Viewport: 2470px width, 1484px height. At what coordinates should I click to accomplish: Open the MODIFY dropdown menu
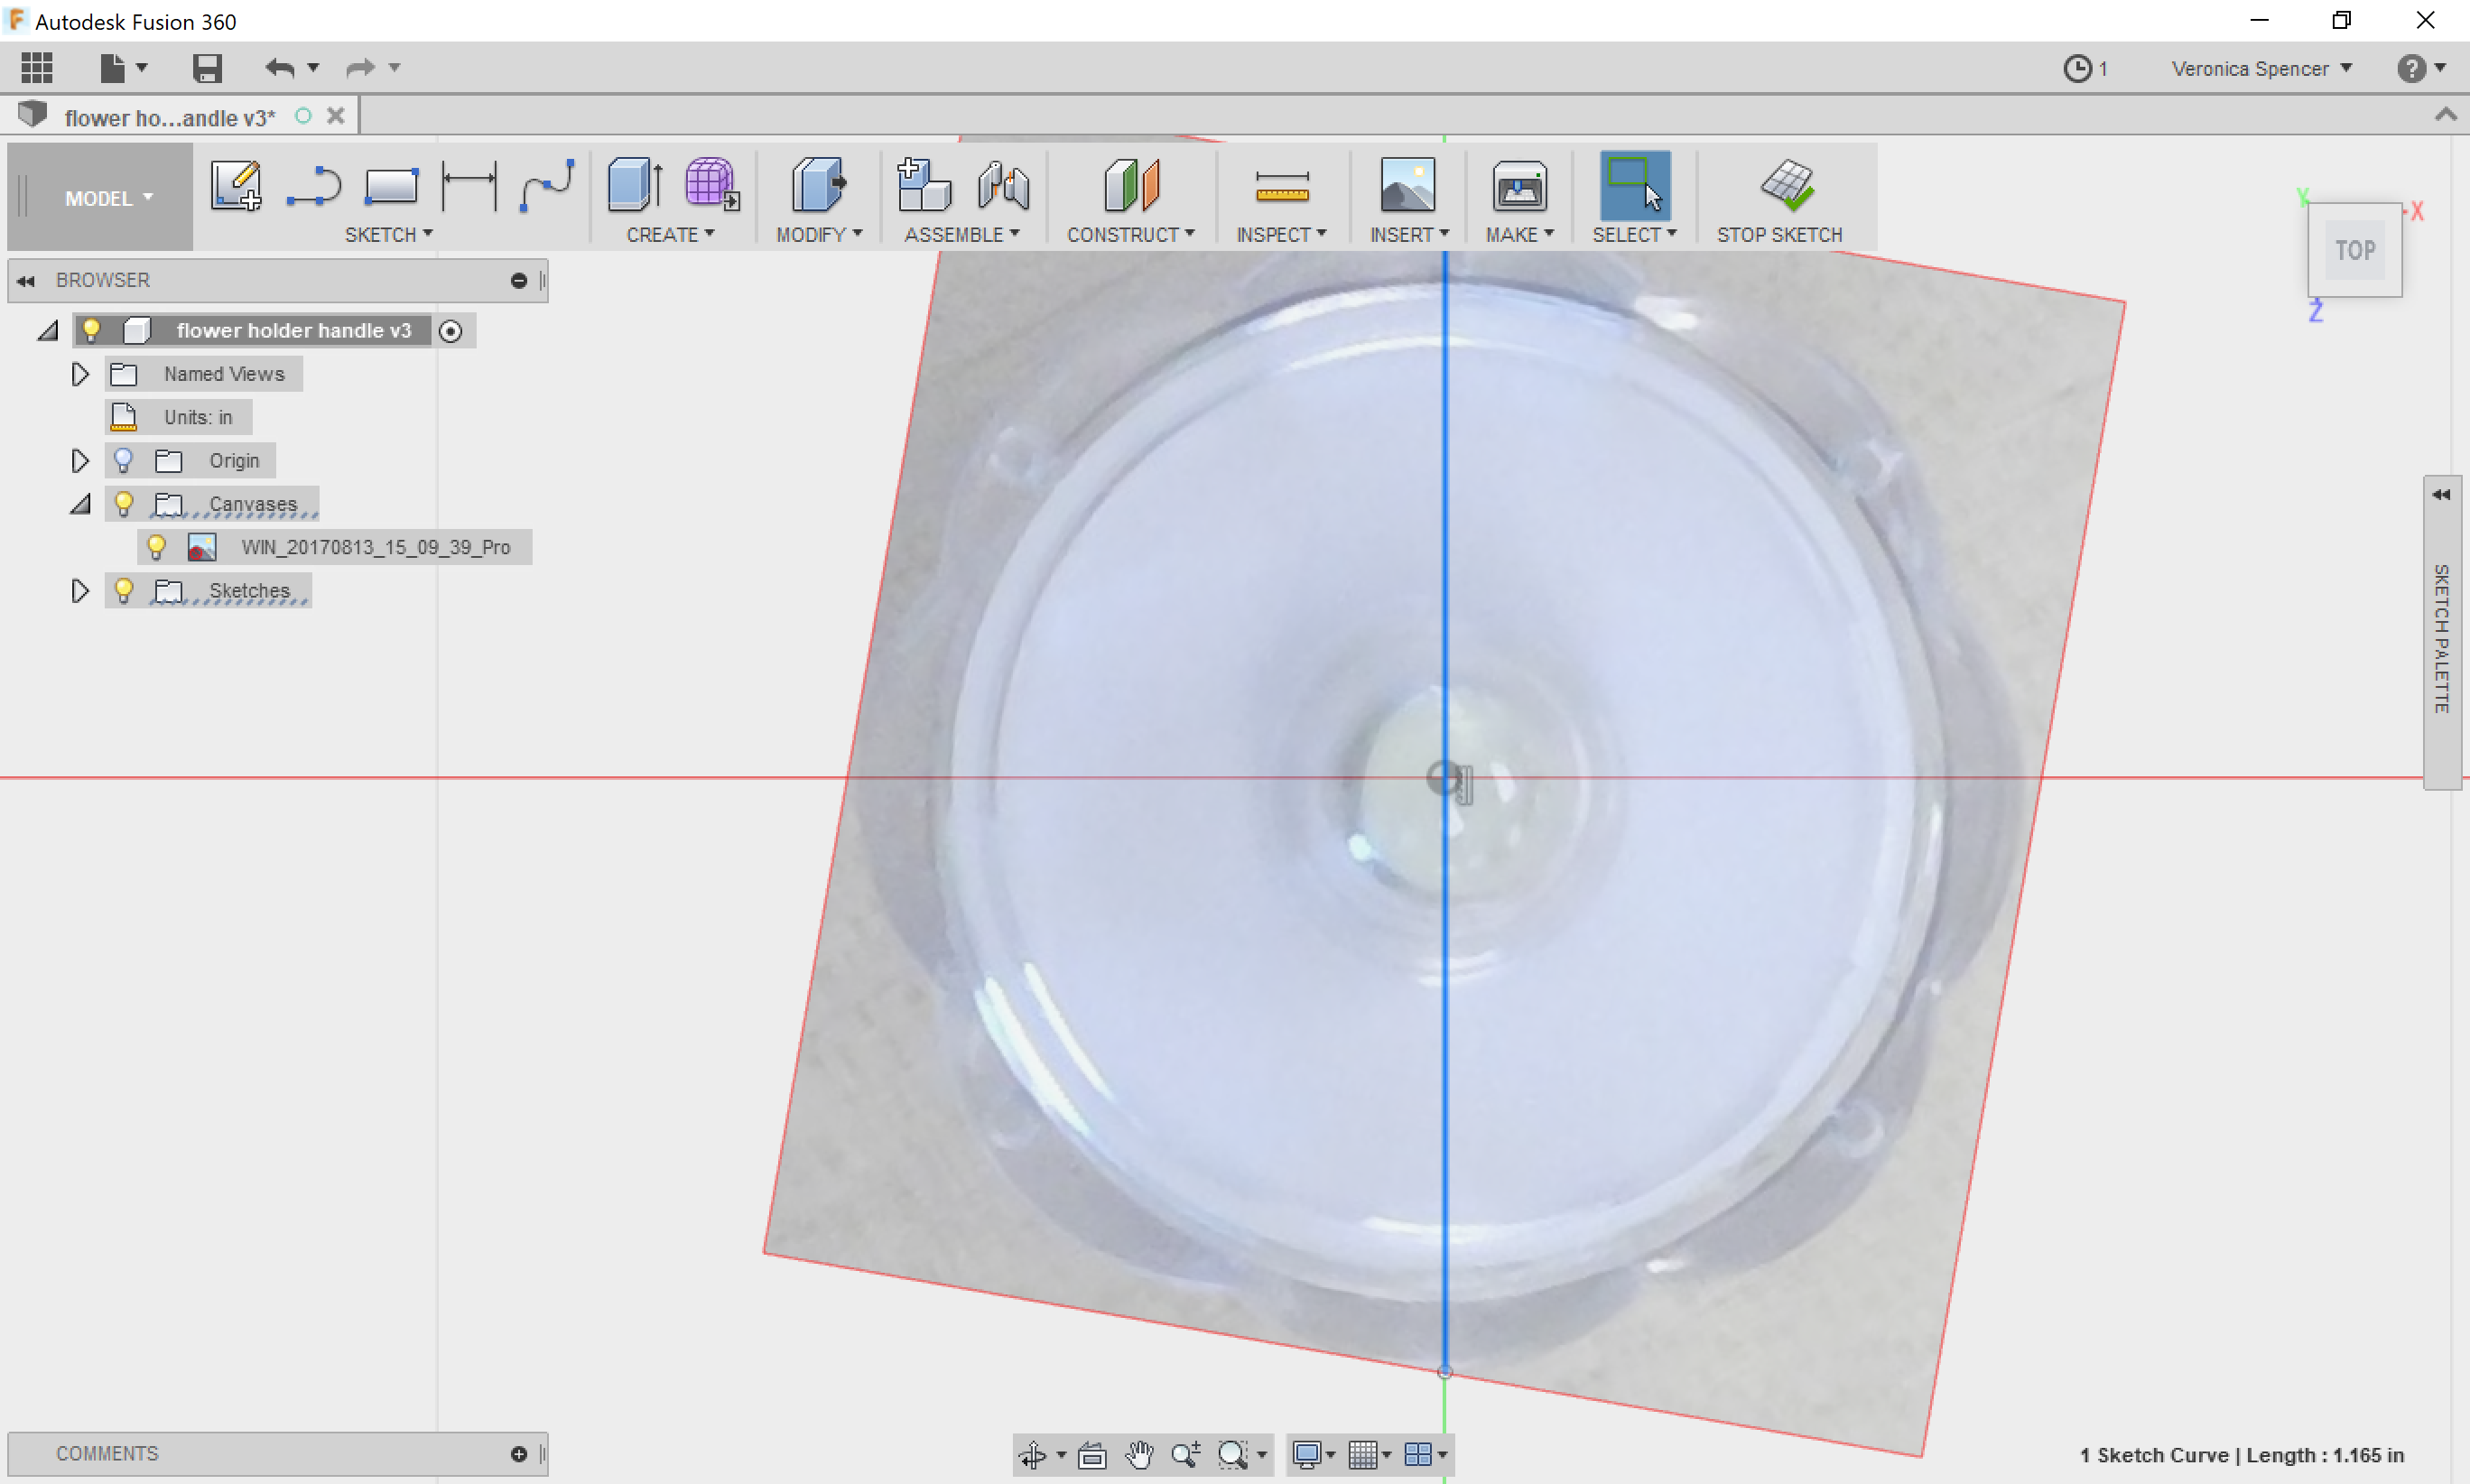tap(817, 233)
